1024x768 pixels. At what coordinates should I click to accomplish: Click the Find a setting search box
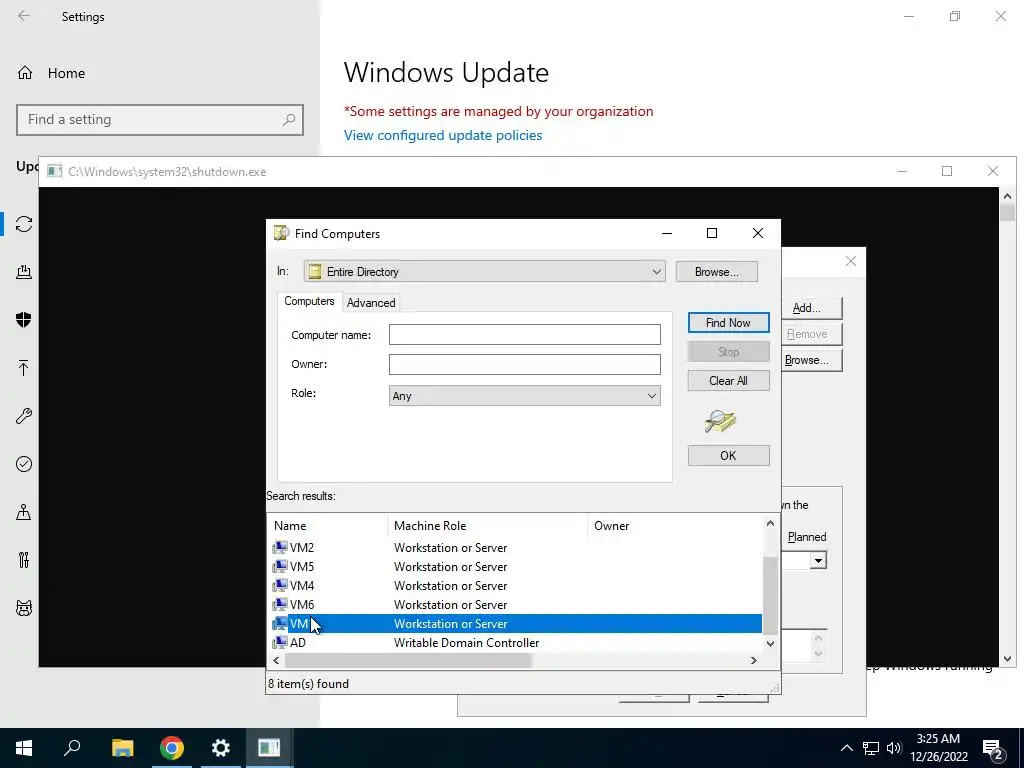click(x=159, y=120)
